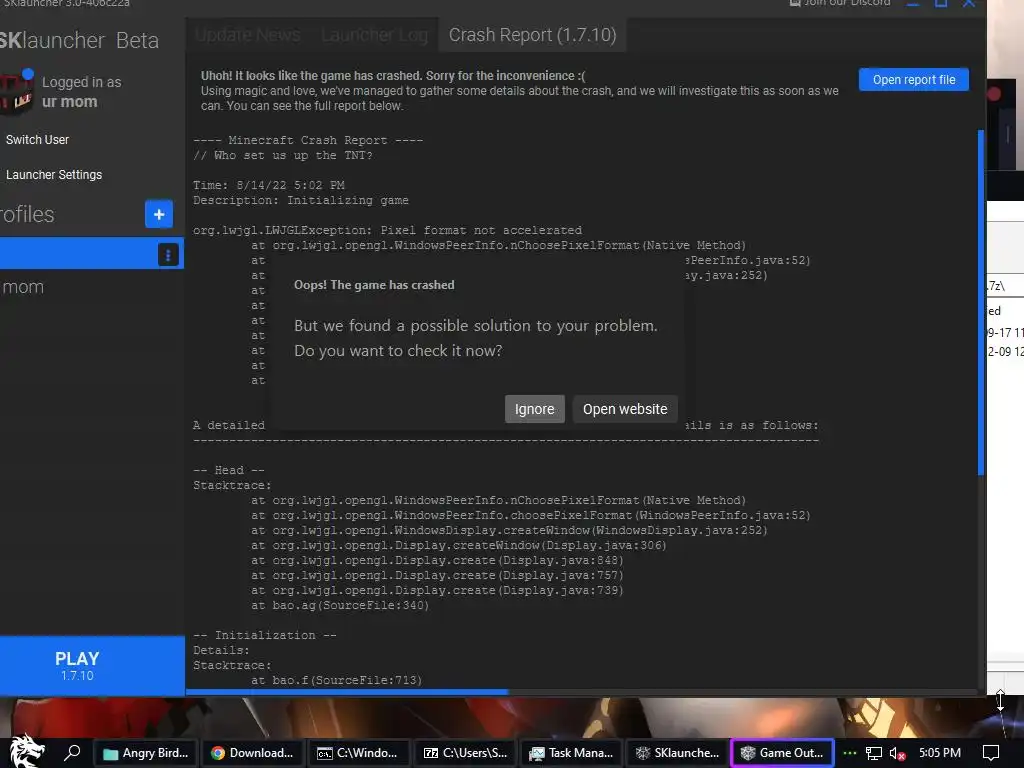Open notification center icon

coord(991,753)
